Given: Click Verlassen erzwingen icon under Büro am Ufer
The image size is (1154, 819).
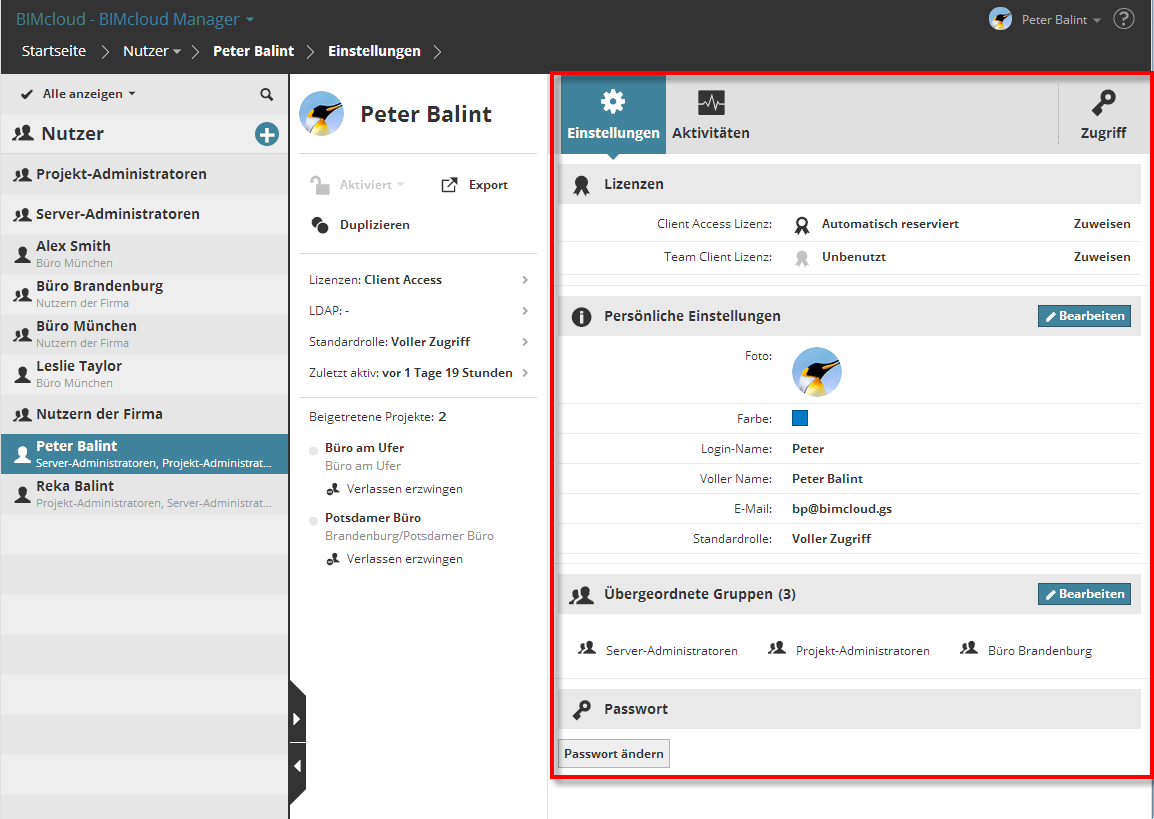Looking at the screenshot, I should [x=333, y=489].
